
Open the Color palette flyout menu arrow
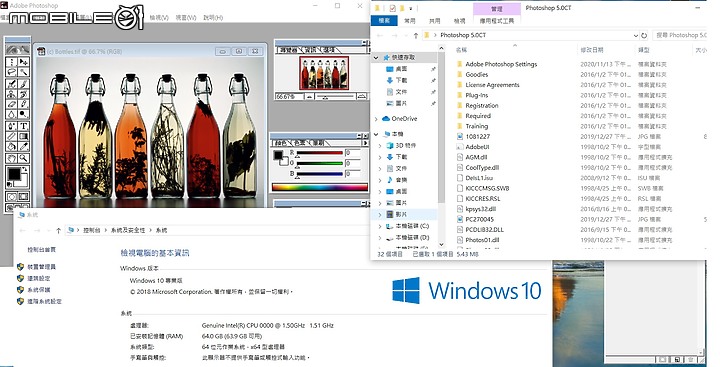click(x=366, y=143)
